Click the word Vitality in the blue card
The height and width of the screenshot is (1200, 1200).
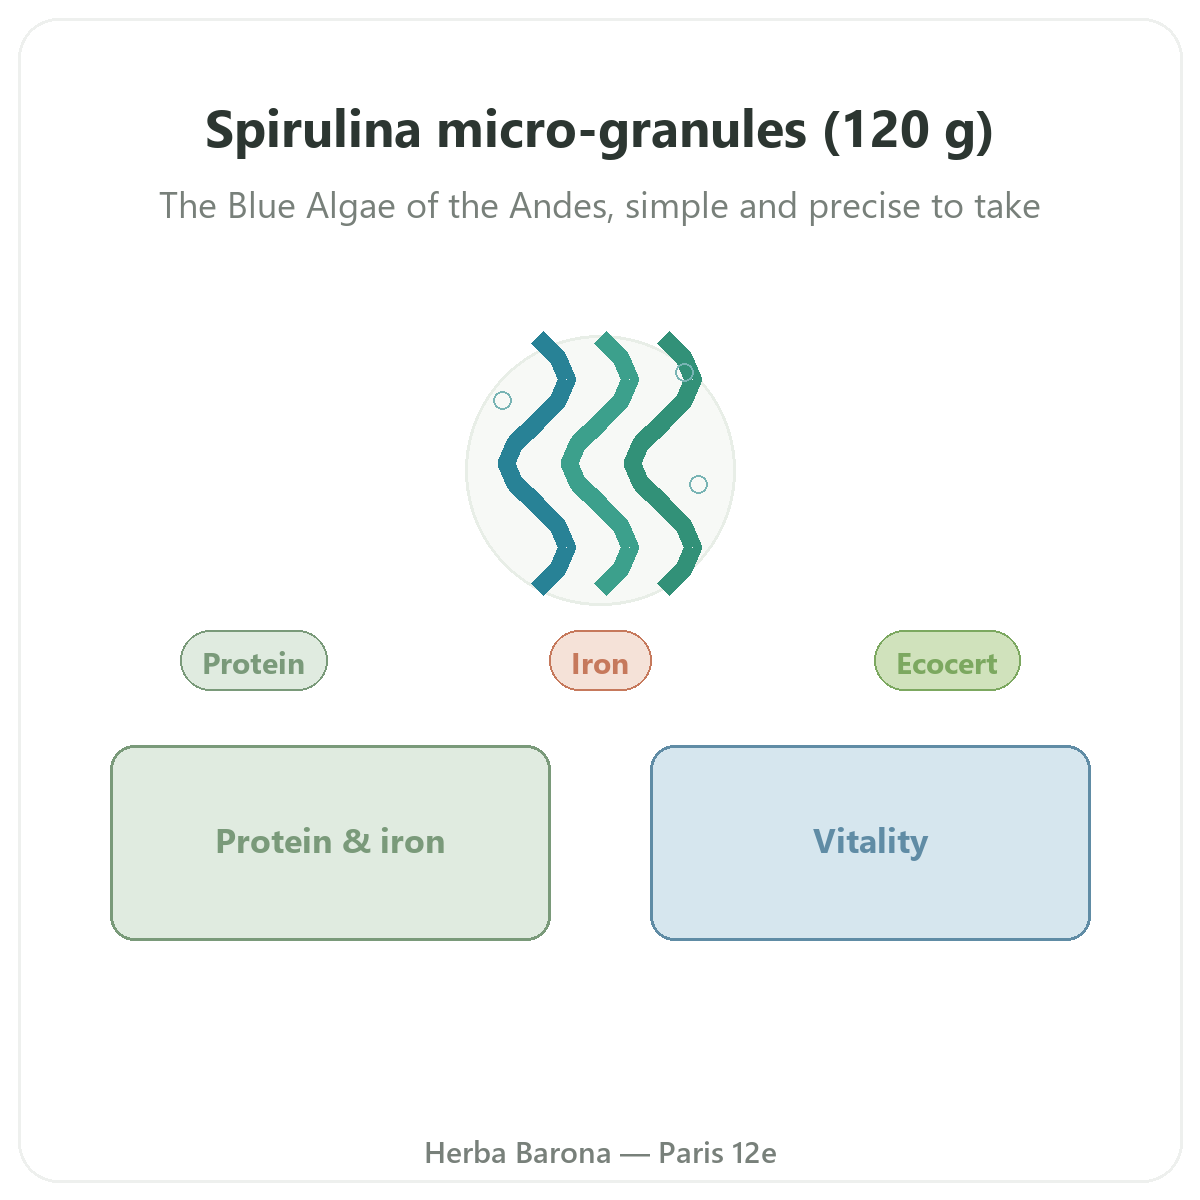click(x=870, y=842)
